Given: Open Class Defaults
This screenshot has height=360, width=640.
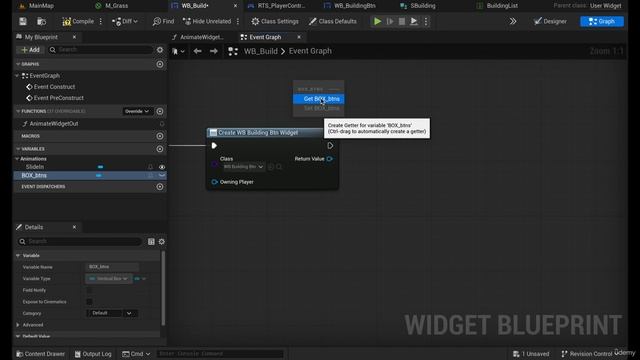Looking at the screenshot, I should [x=333, y=21].
